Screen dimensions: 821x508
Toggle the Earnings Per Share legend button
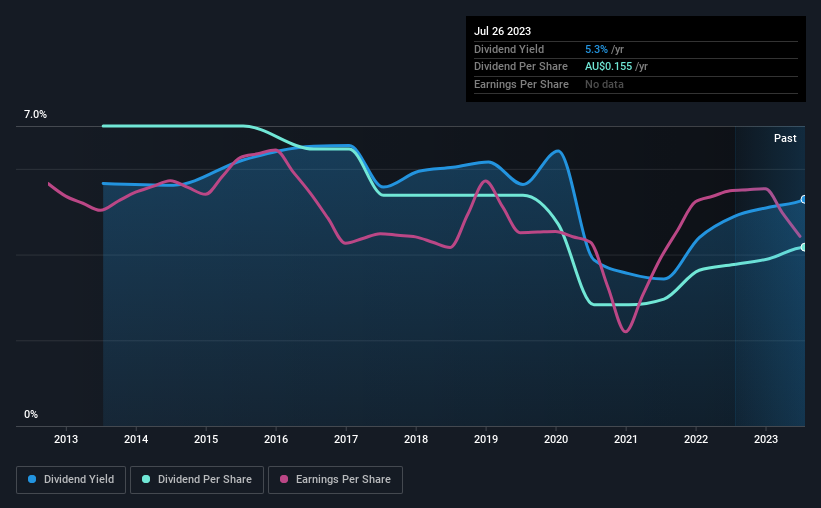335,480
